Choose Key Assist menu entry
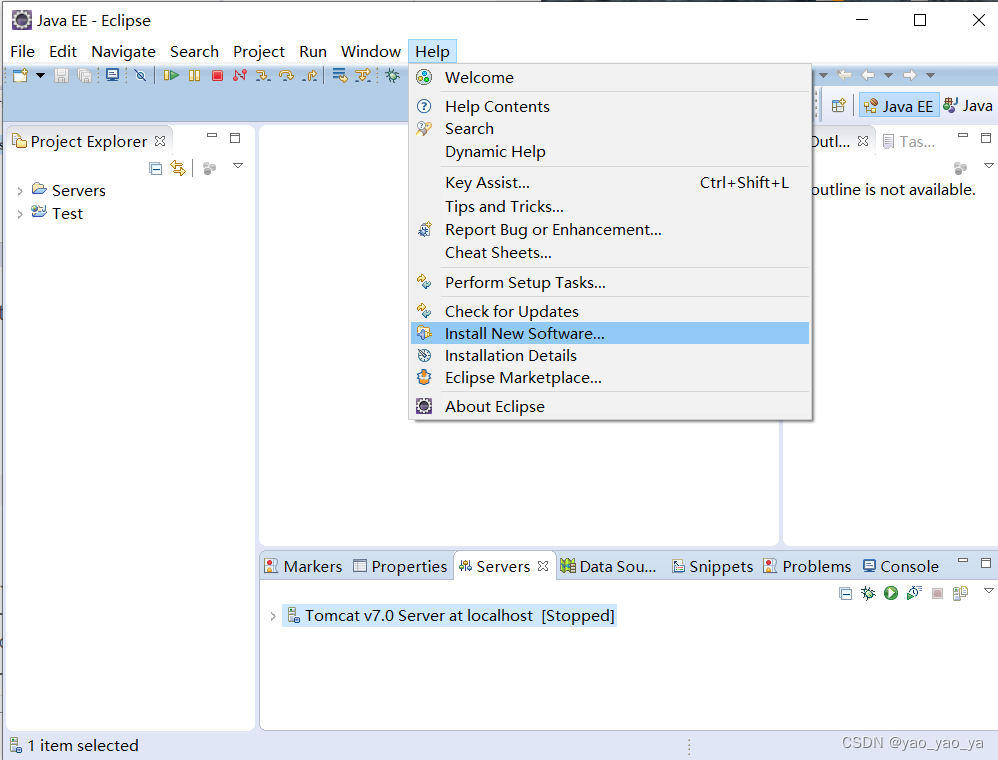Viewport: 998px width, 760px height. coord(610,183)
